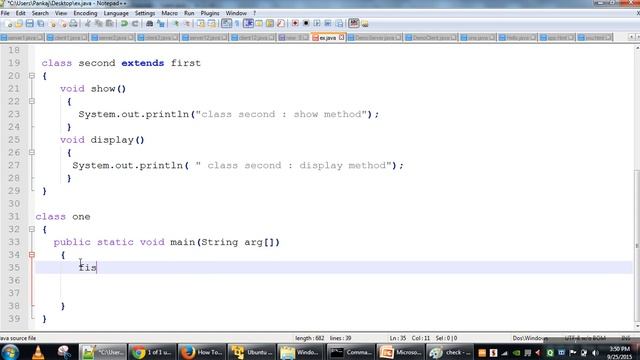Click 'void display()' on line 25
Viewport: 640px width, 360px height.
click(x=102, y=140)
